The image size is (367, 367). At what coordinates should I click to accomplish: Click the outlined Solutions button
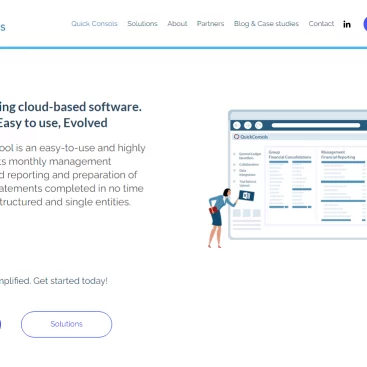pyautogui.click(x=66, y=324)
